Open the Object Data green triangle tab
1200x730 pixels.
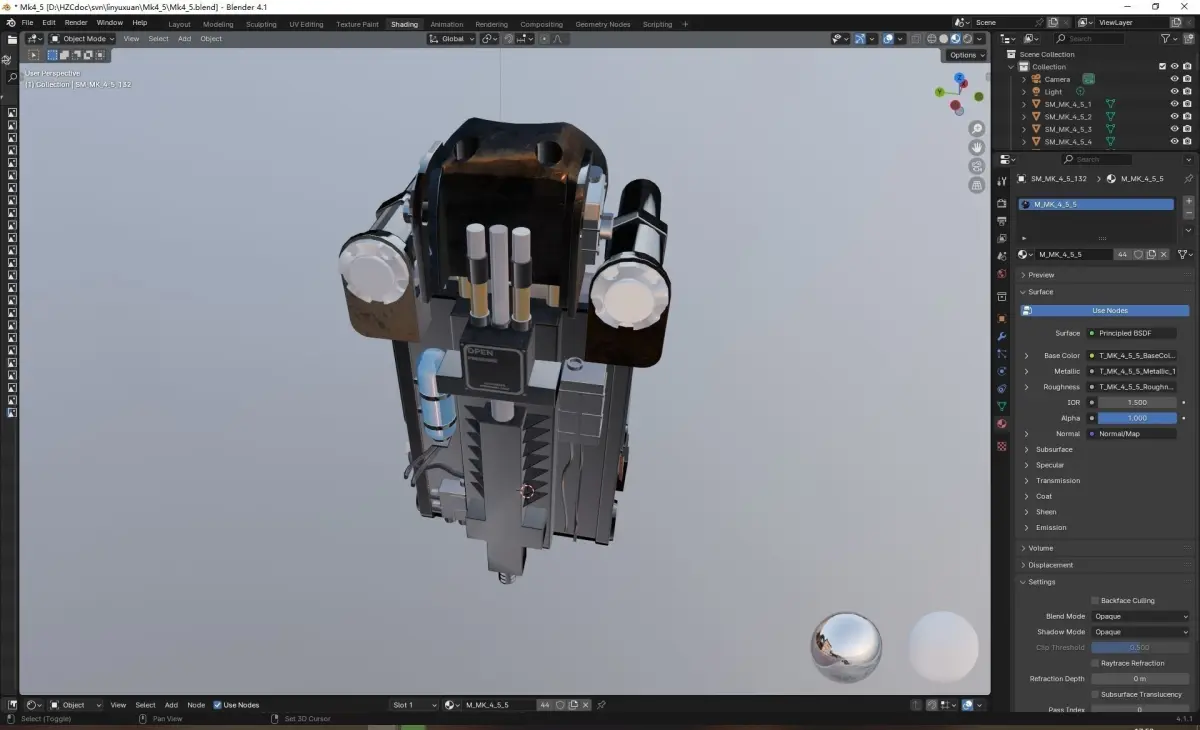point(1002,406)
